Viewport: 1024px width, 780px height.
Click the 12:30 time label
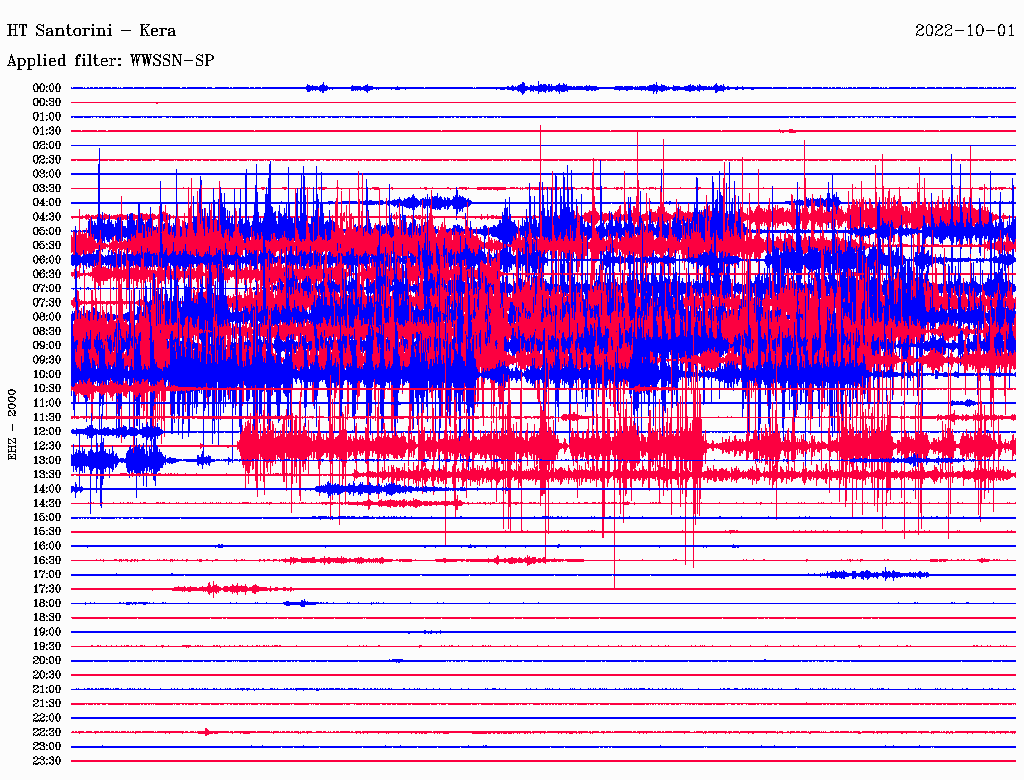47,446
